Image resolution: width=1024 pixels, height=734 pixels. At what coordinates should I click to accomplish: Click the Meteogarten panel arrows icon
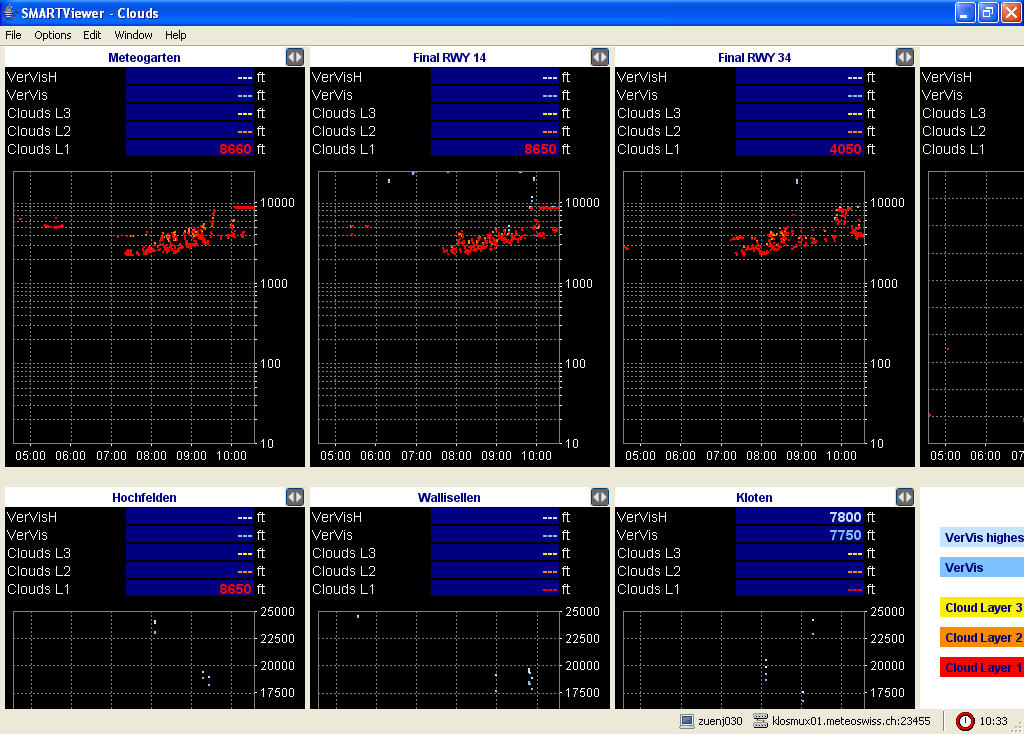[x=294, y=57]
